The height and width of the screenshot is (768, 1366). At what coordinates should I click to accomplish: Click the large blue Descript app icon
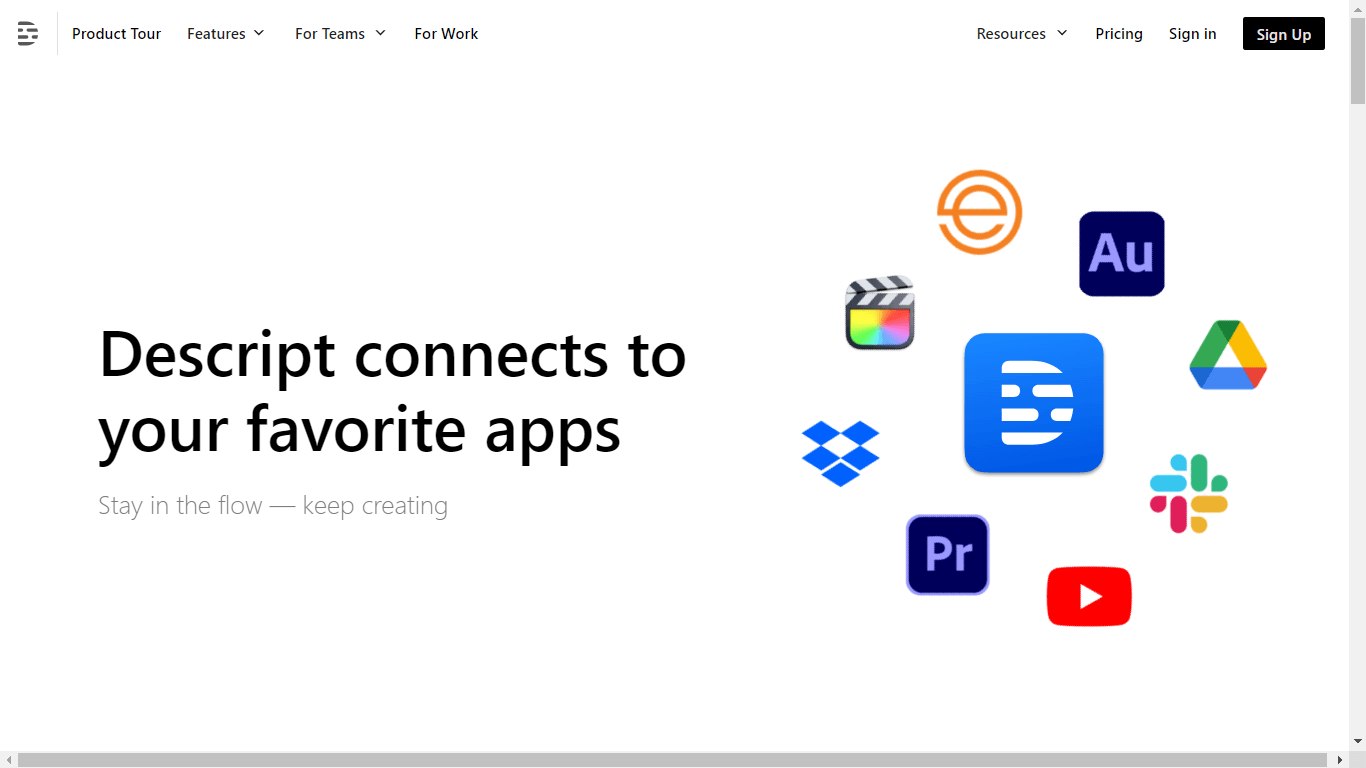(1034, 403)
